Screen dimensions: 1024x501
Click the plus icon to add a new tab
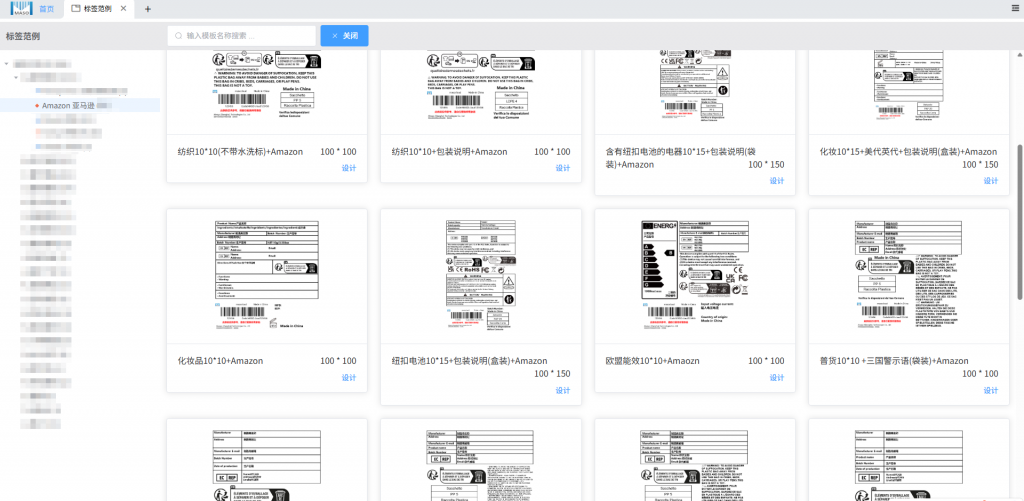(148, 9)
